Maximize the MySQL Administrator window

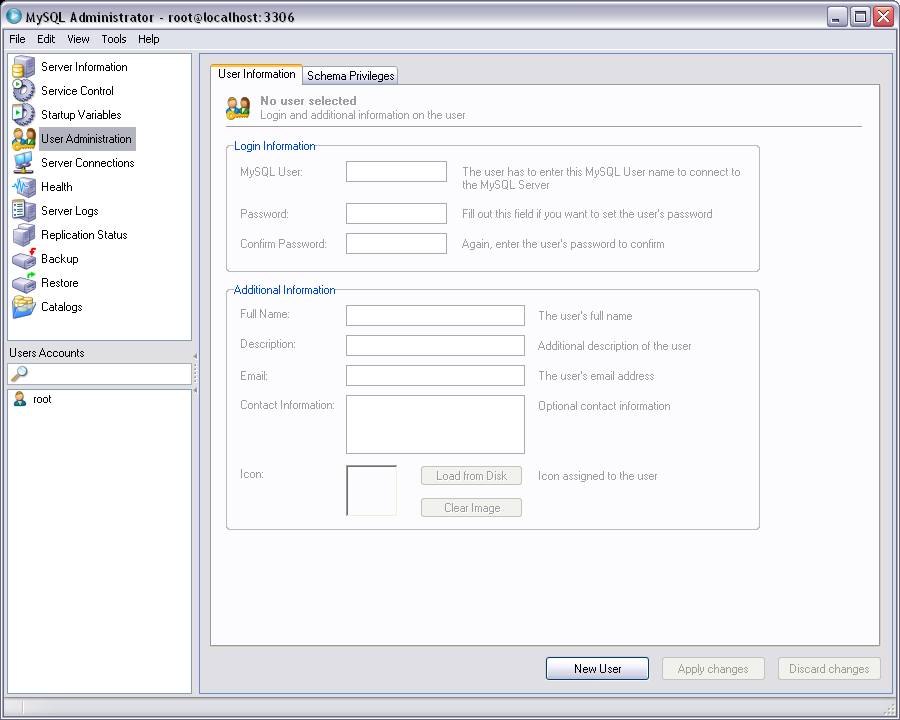point(860,17)
